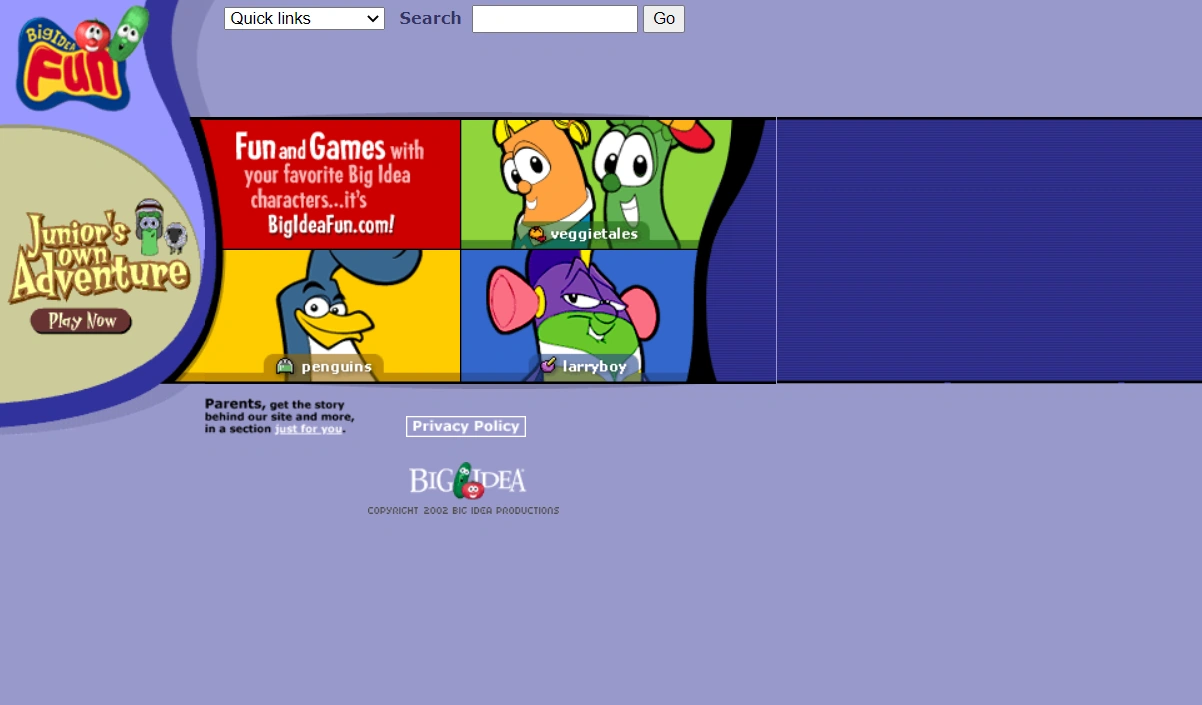This screenshot has width=1202, height=705.
Task: Follow the just for you parents link
Action: click(309, 429)
